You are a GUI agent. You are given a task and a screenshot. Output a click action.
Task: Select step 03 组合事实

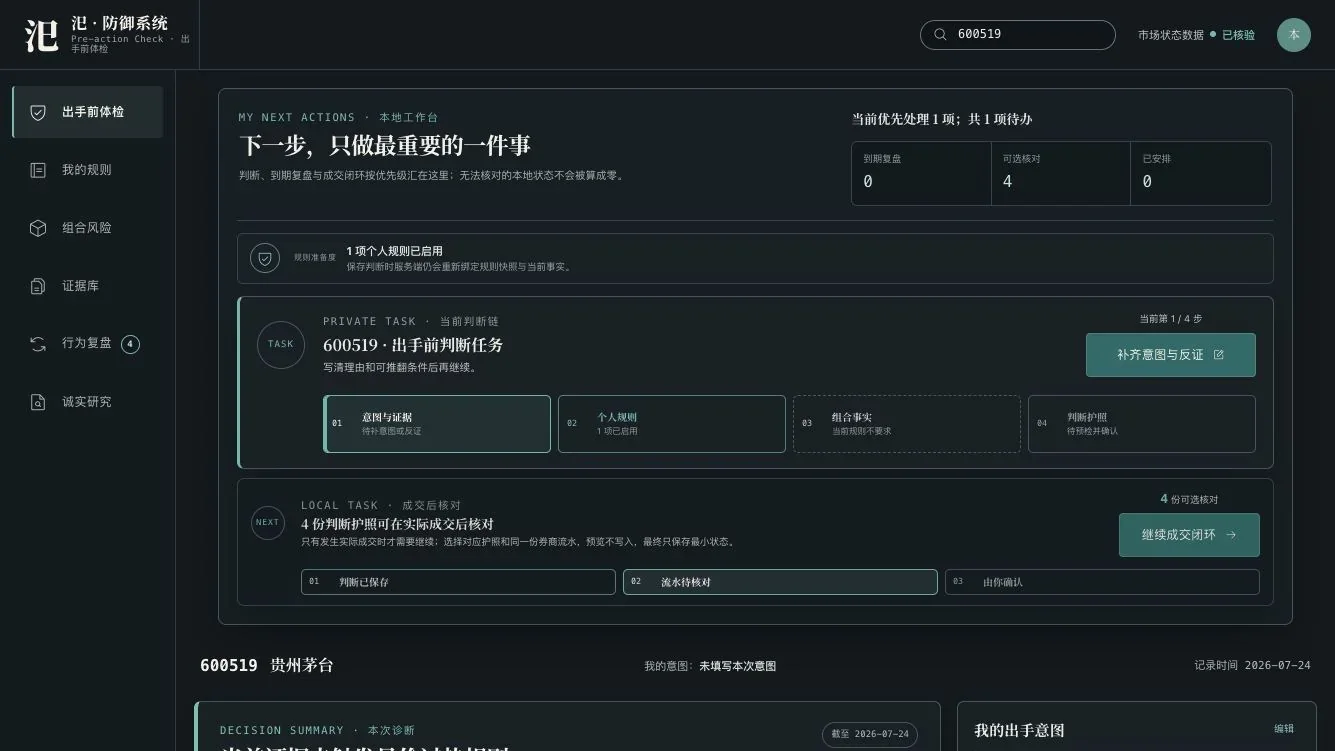click(x=907, y=424)
